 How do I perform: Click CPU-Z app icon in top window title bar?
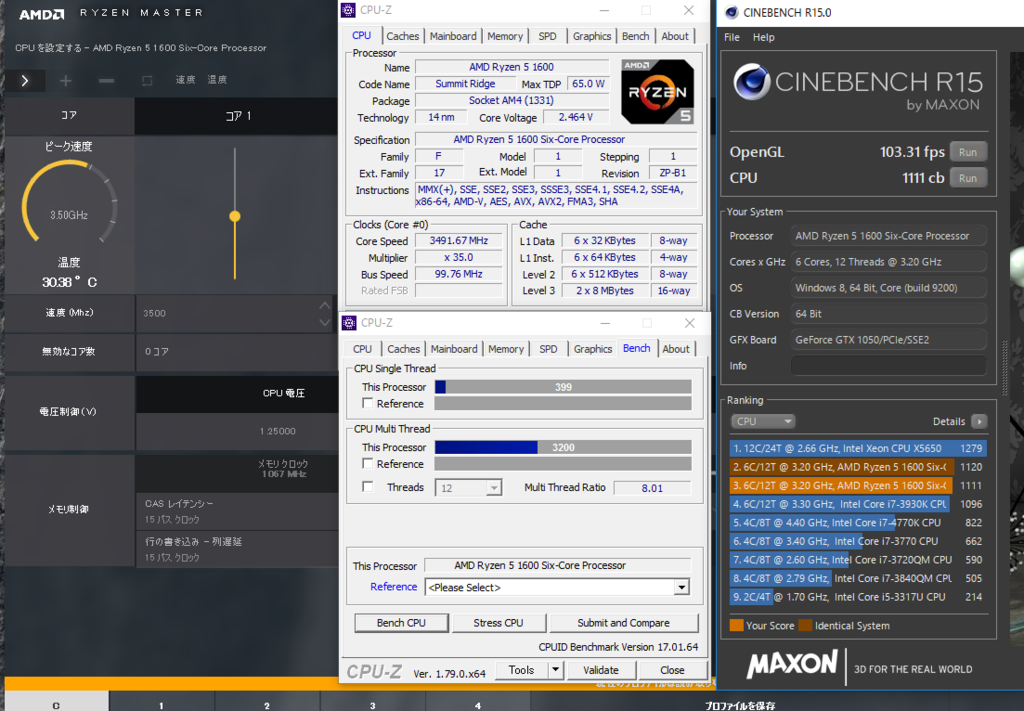[x=349, y=10]
